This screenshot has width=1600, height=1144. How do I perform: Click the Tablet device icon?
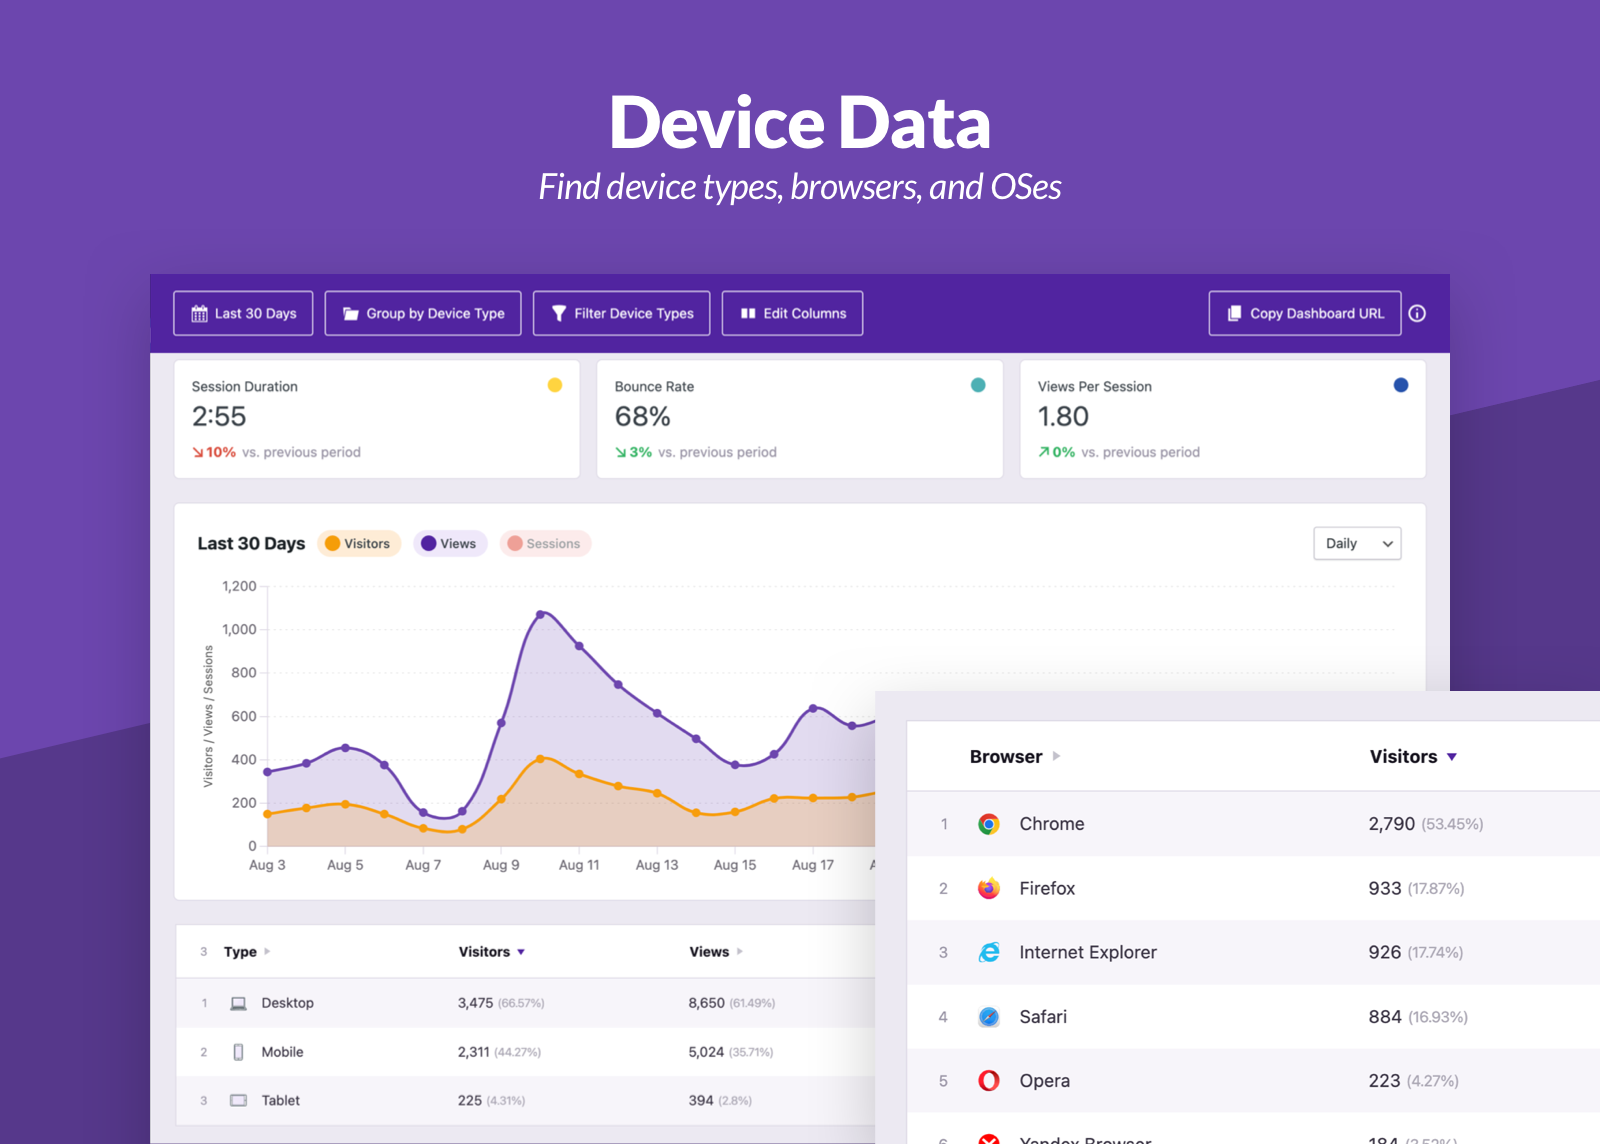click(238, 1100)
